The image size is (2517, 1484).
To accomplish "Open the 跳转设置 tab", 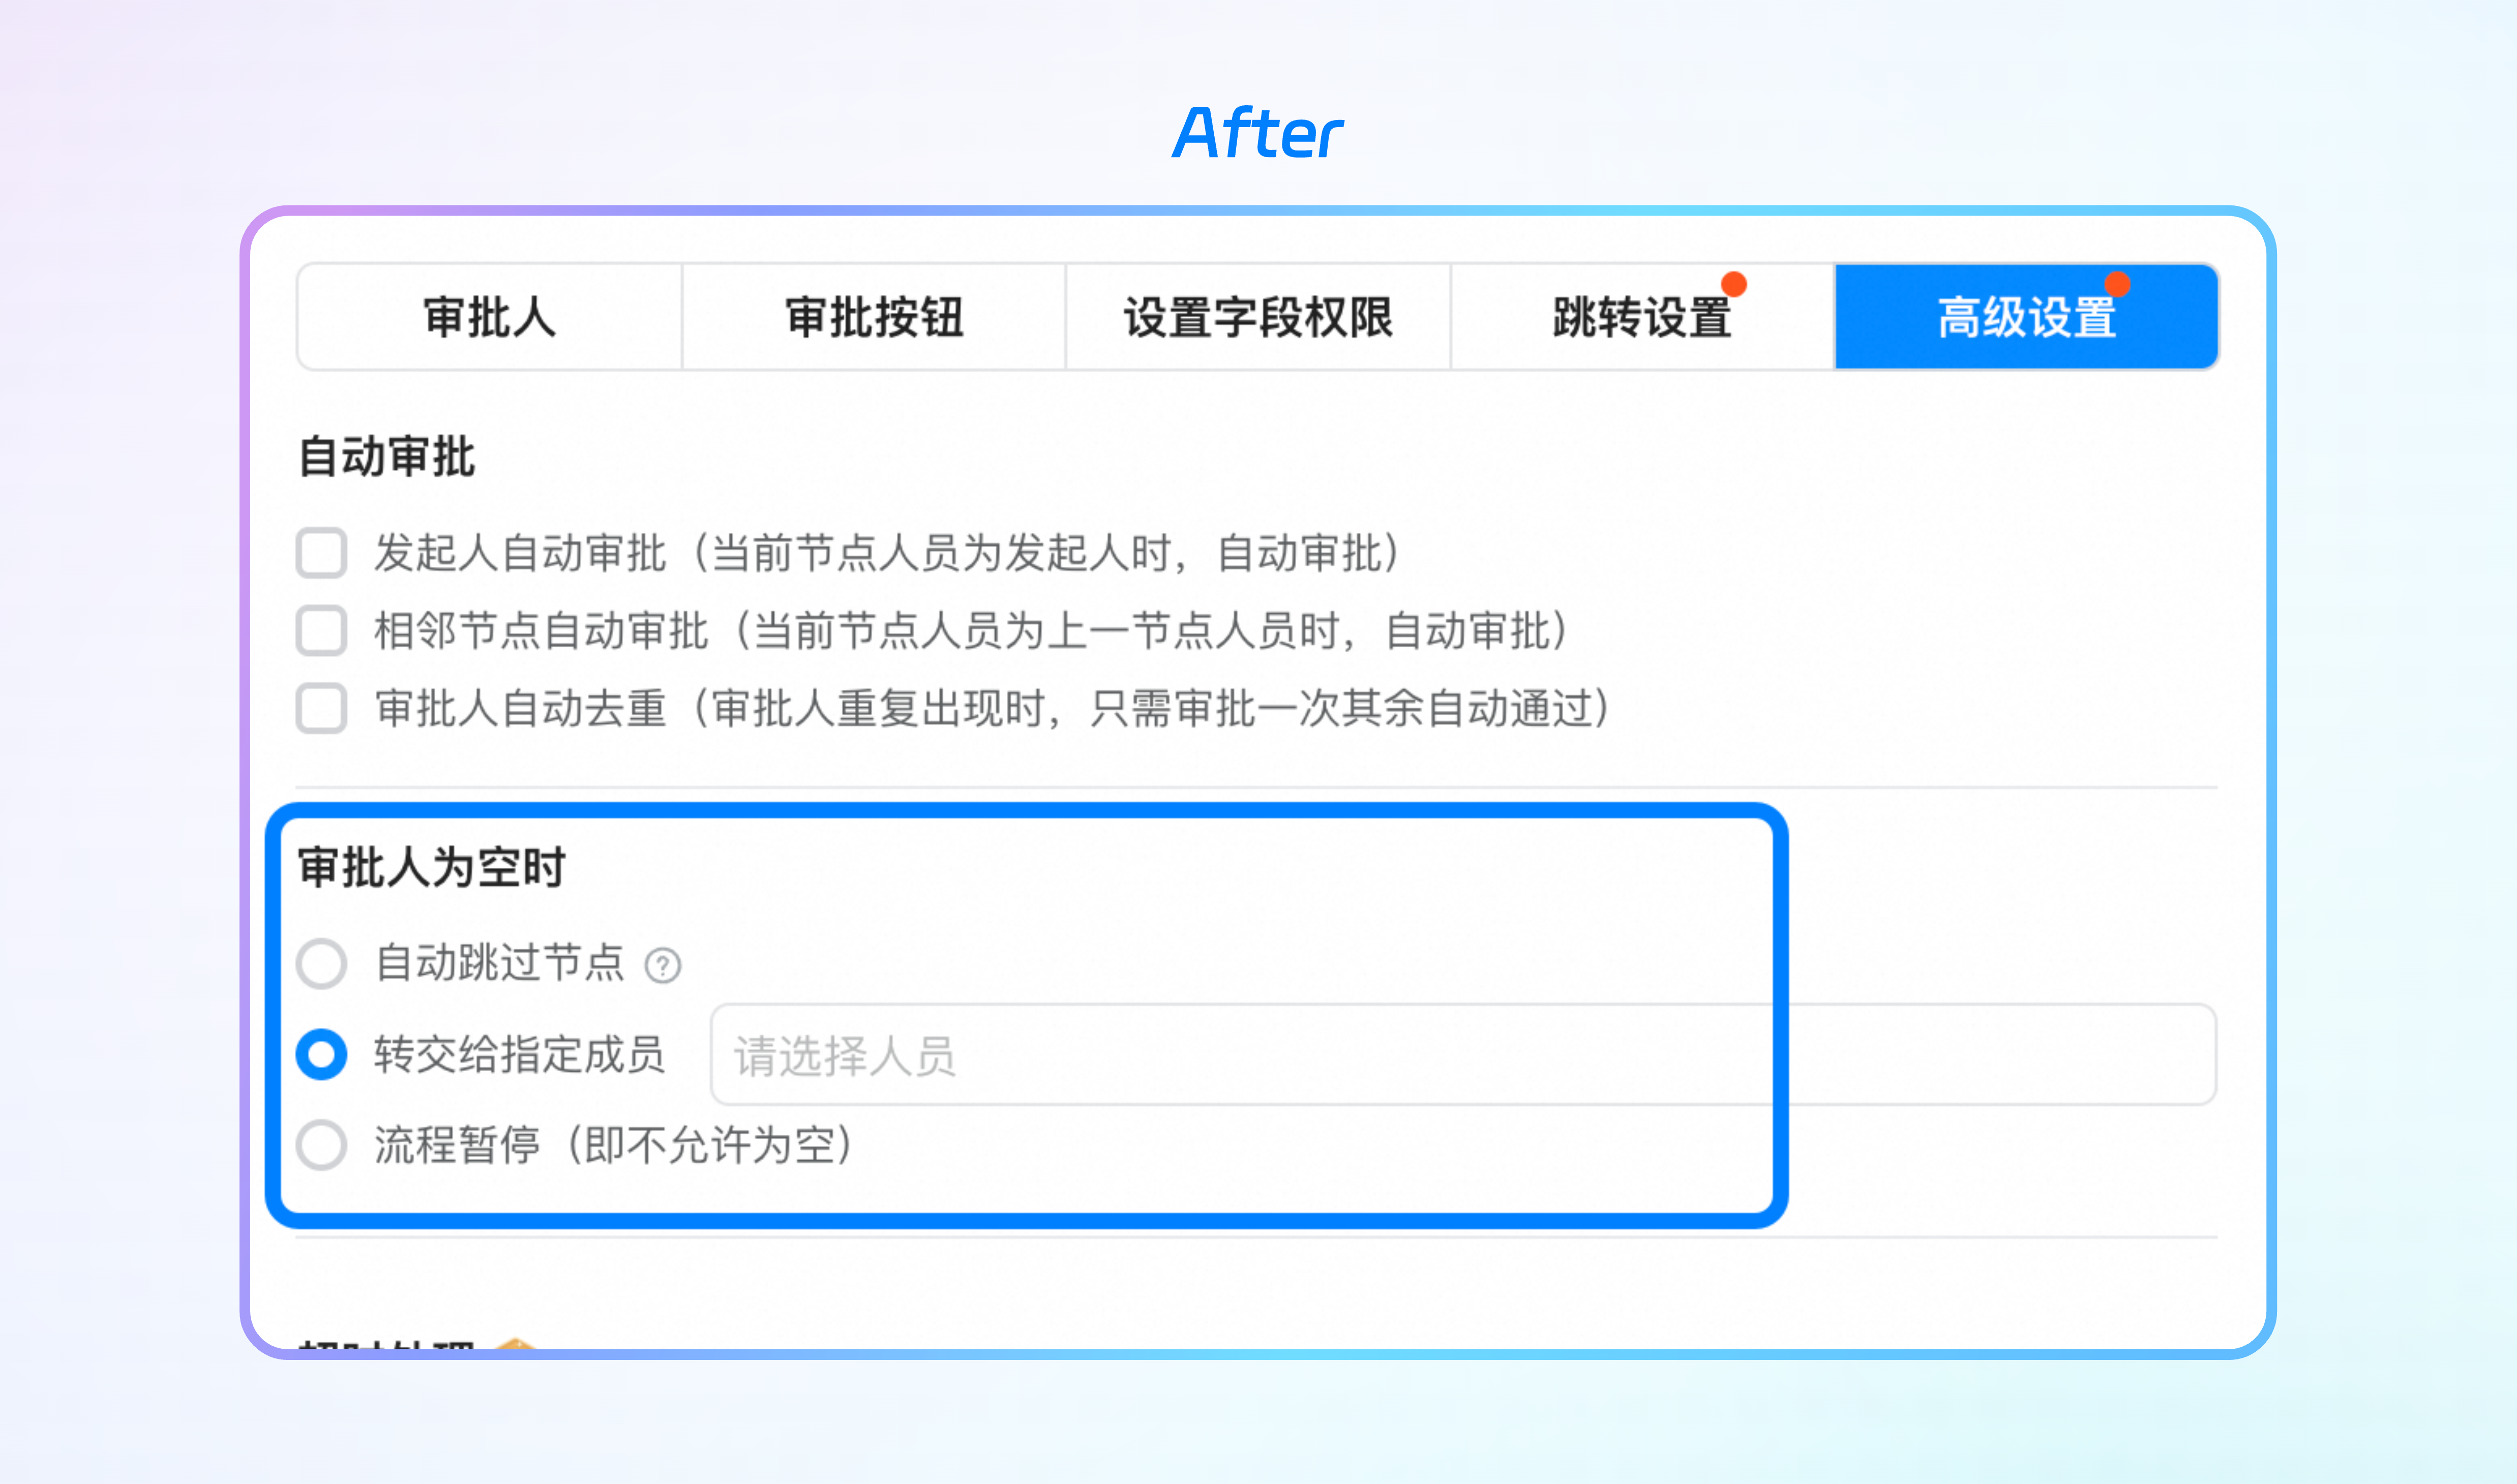I will (x=1642, y=317).
